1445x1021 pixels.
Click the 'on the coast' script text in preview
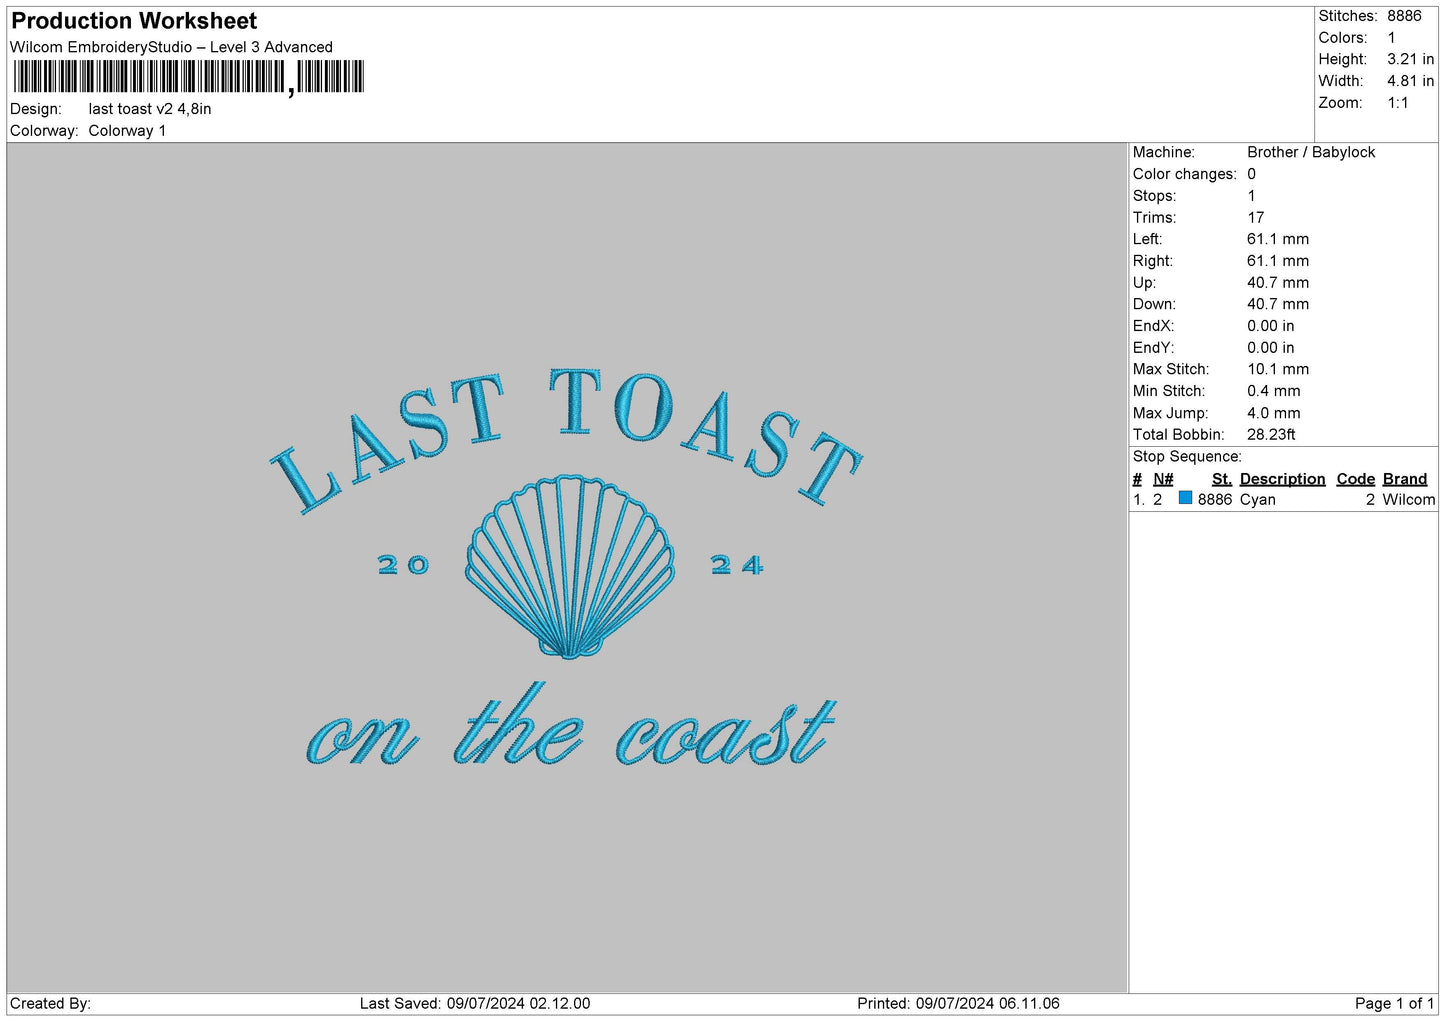(x=571, y=726)
